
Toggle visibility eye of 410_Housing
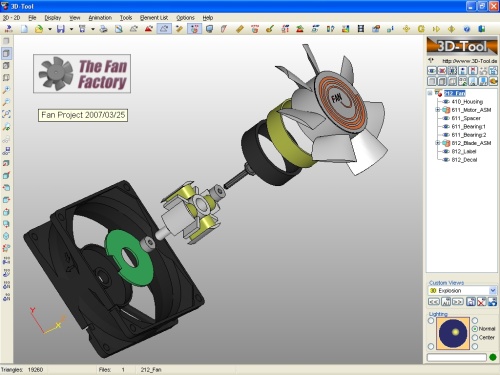(x=446, y=102)
